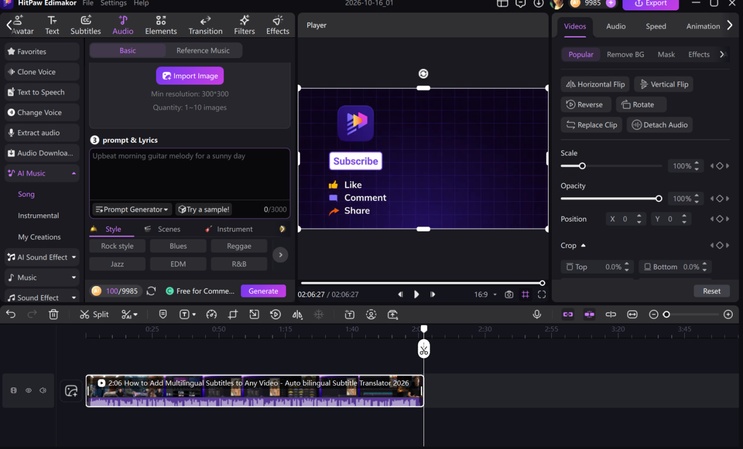Switch to the Reference Music tab
This screenshot has width=743, height=449.
point(203,51)
